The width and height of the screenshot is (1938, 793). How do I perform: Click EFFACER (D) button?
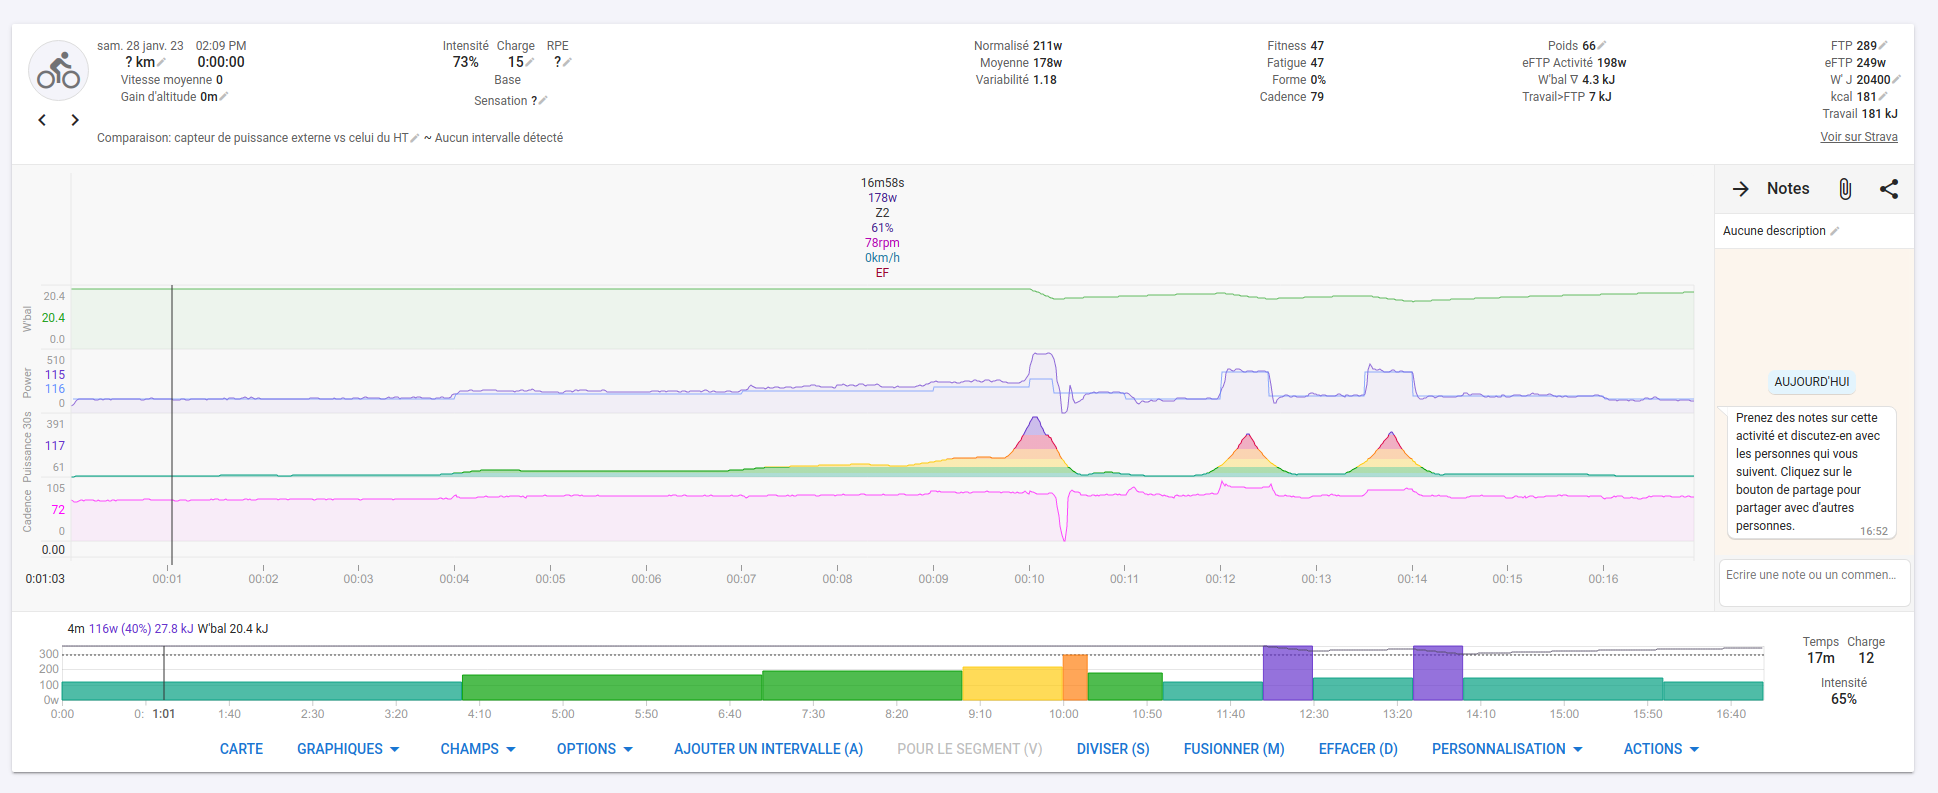click(x=1358, y=749)
